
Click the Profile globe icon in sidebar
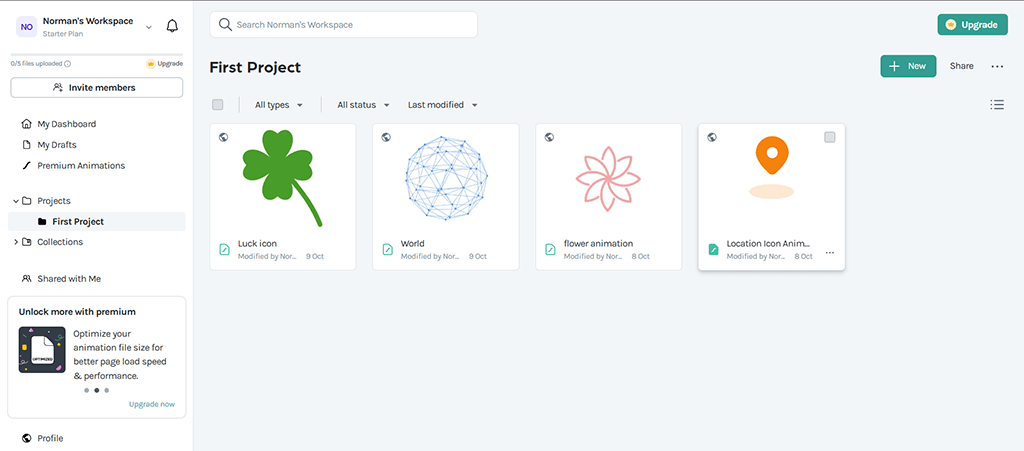[x=26, y=438]
